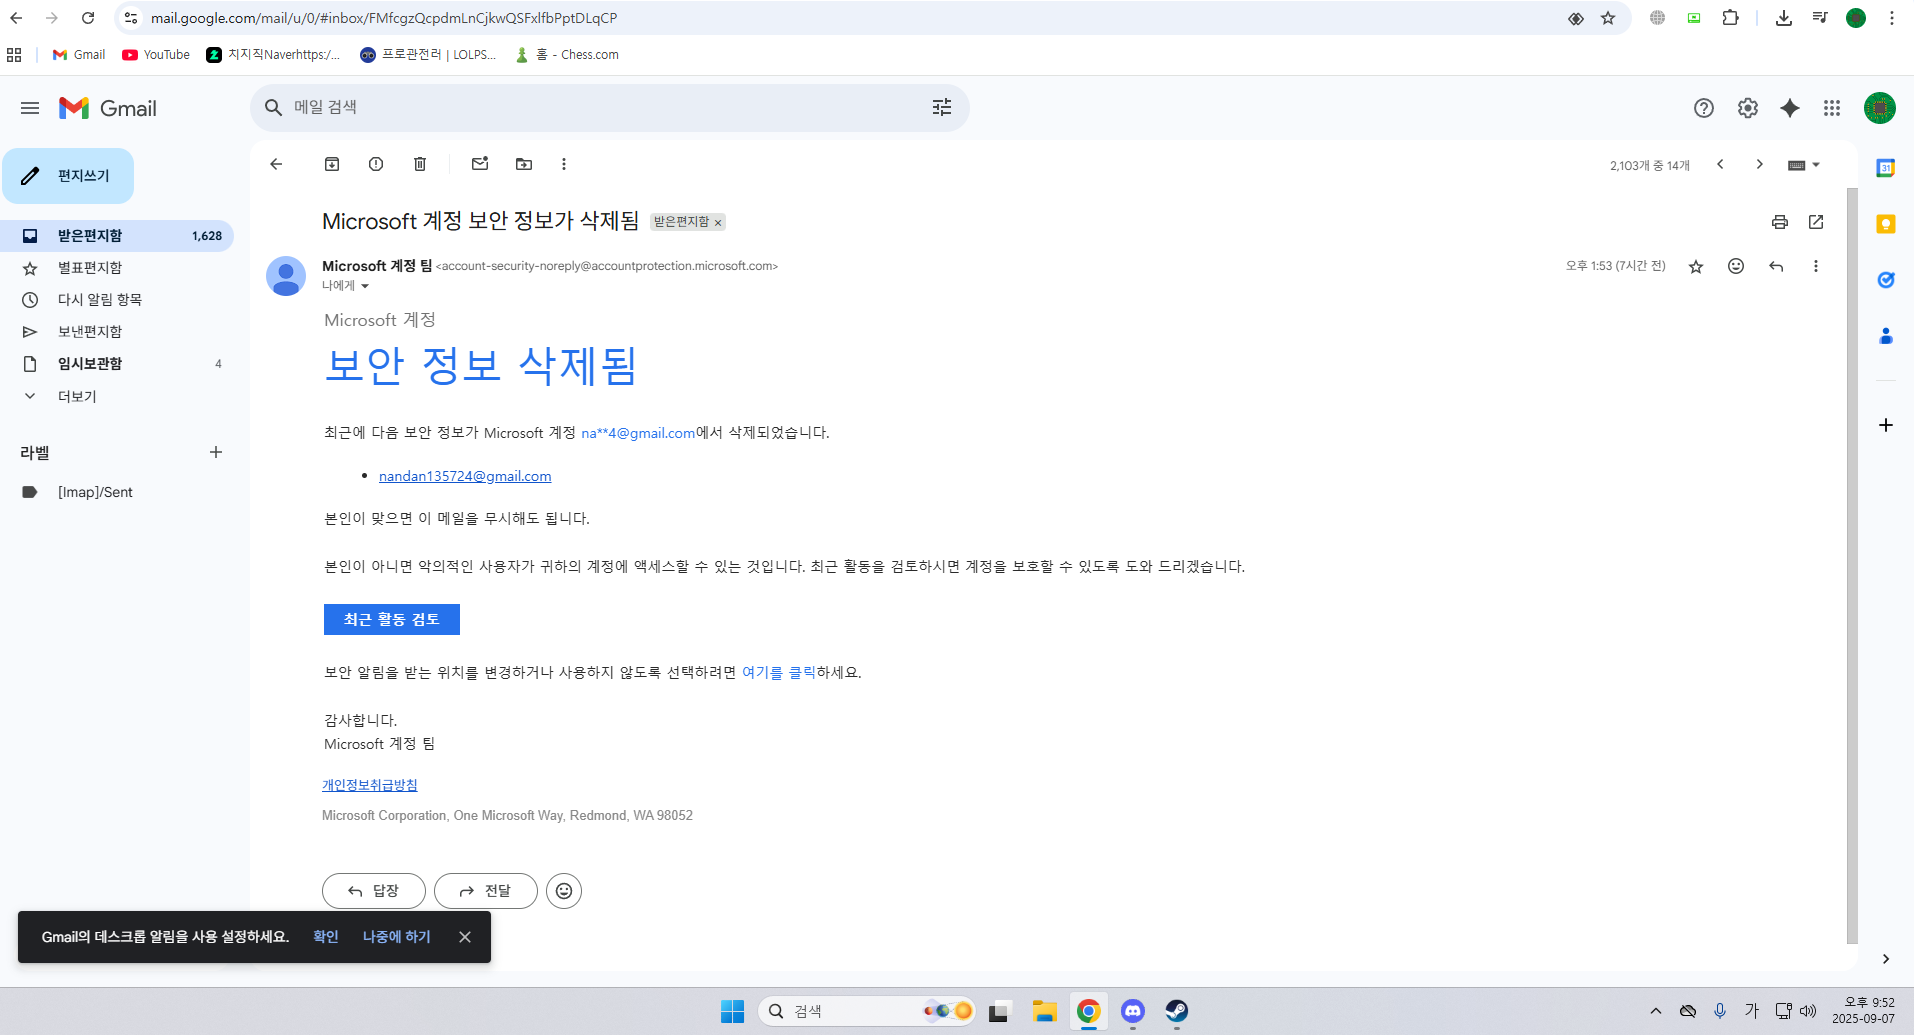The image size is (1914, 1035).
Task: Go to newer email
Action: [x=1720, y=165]
